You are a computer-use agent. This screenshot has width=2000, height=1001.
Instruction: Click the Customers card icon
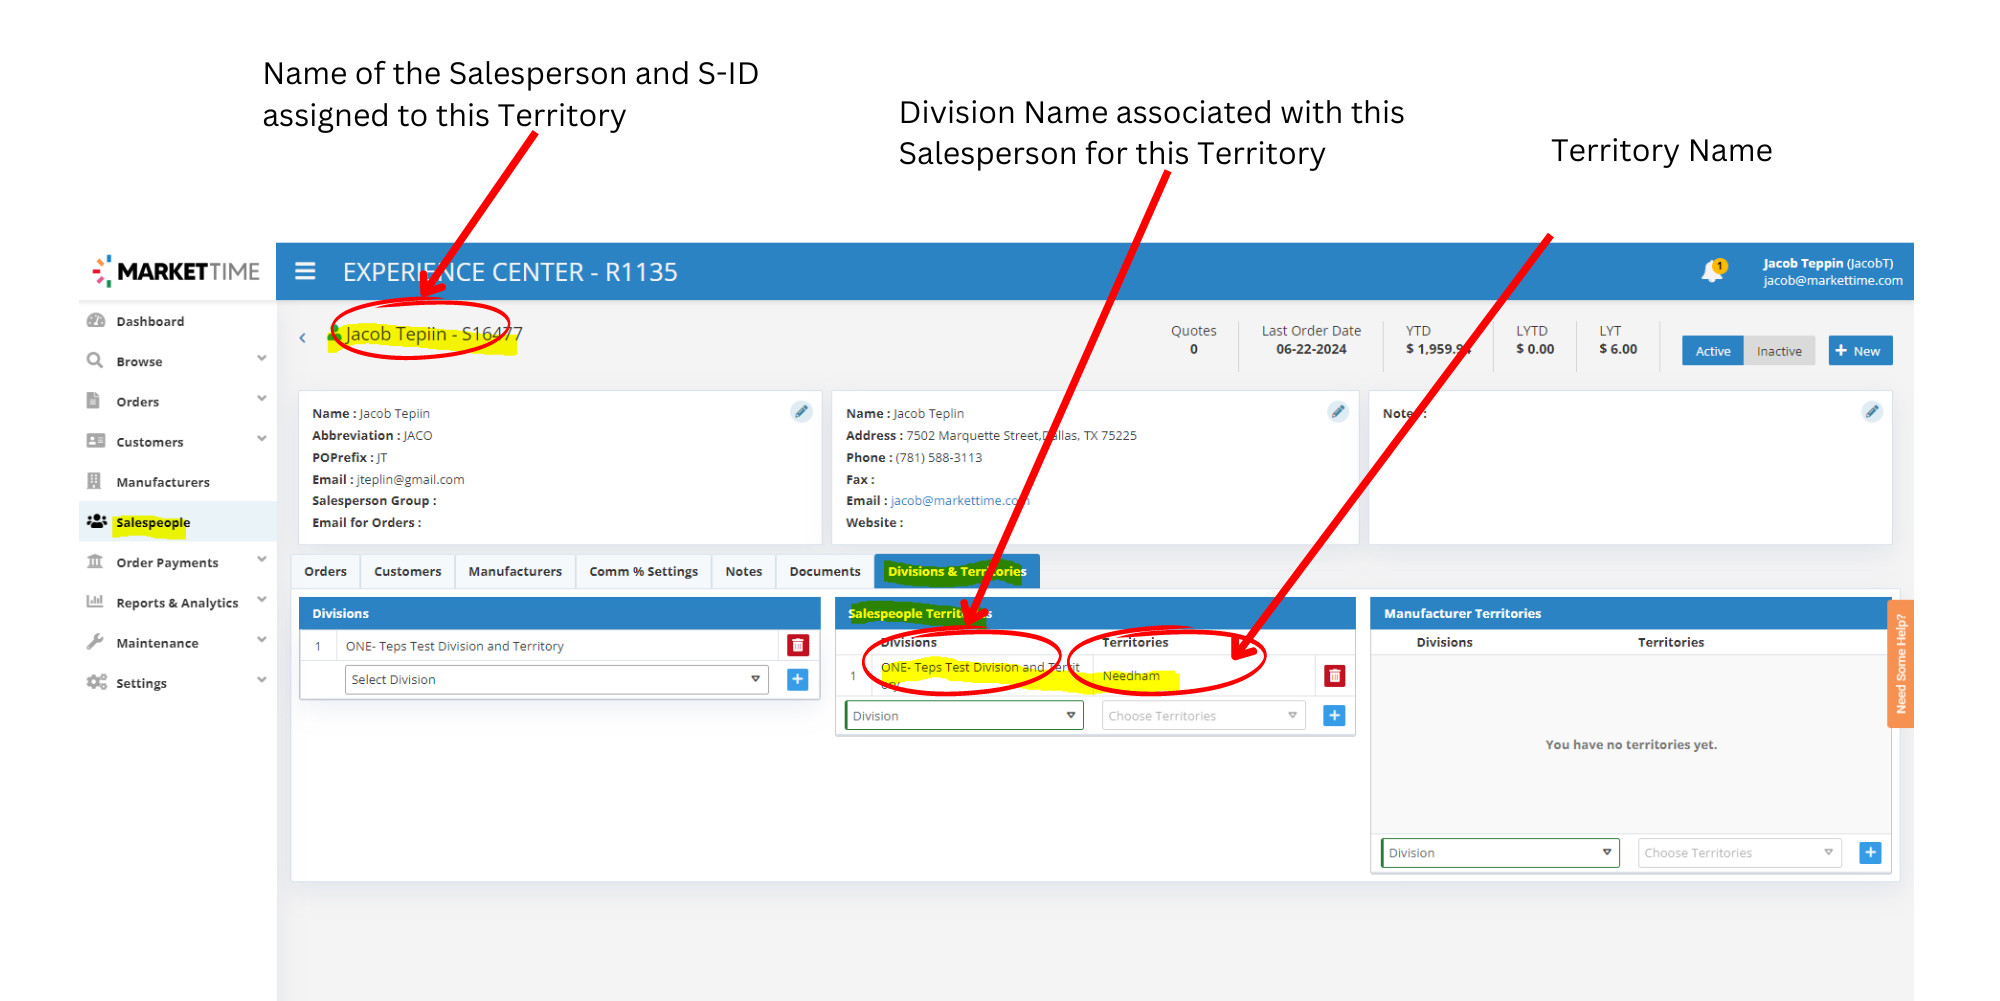click(96, 441)
